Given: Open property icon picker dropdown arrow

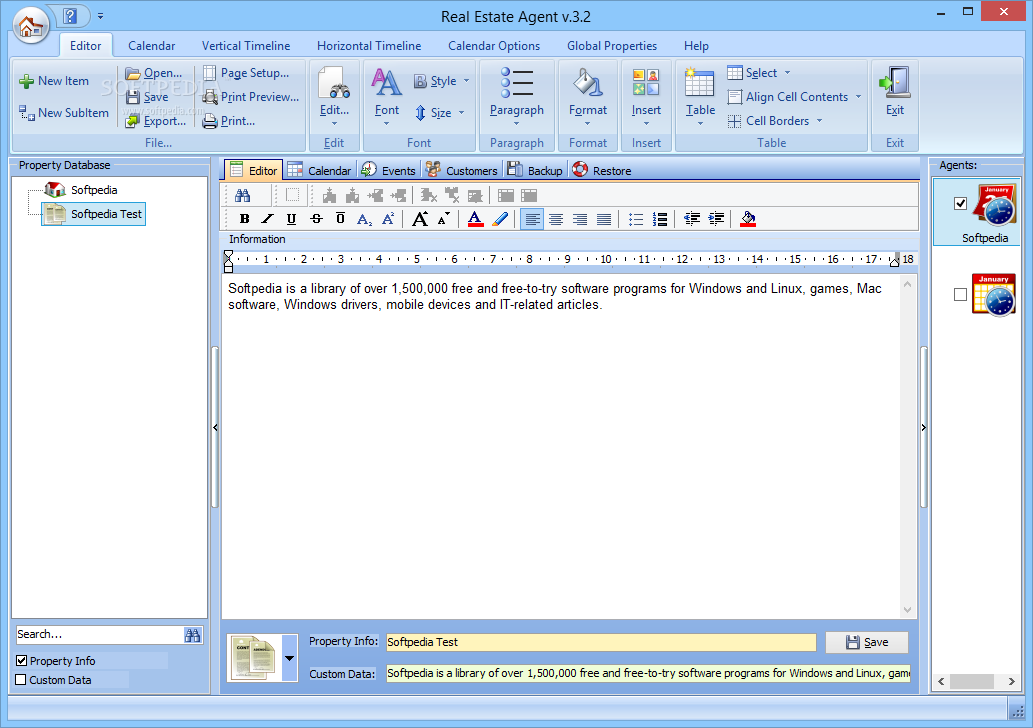Looking at the screenshot, I should click(289, 658).
